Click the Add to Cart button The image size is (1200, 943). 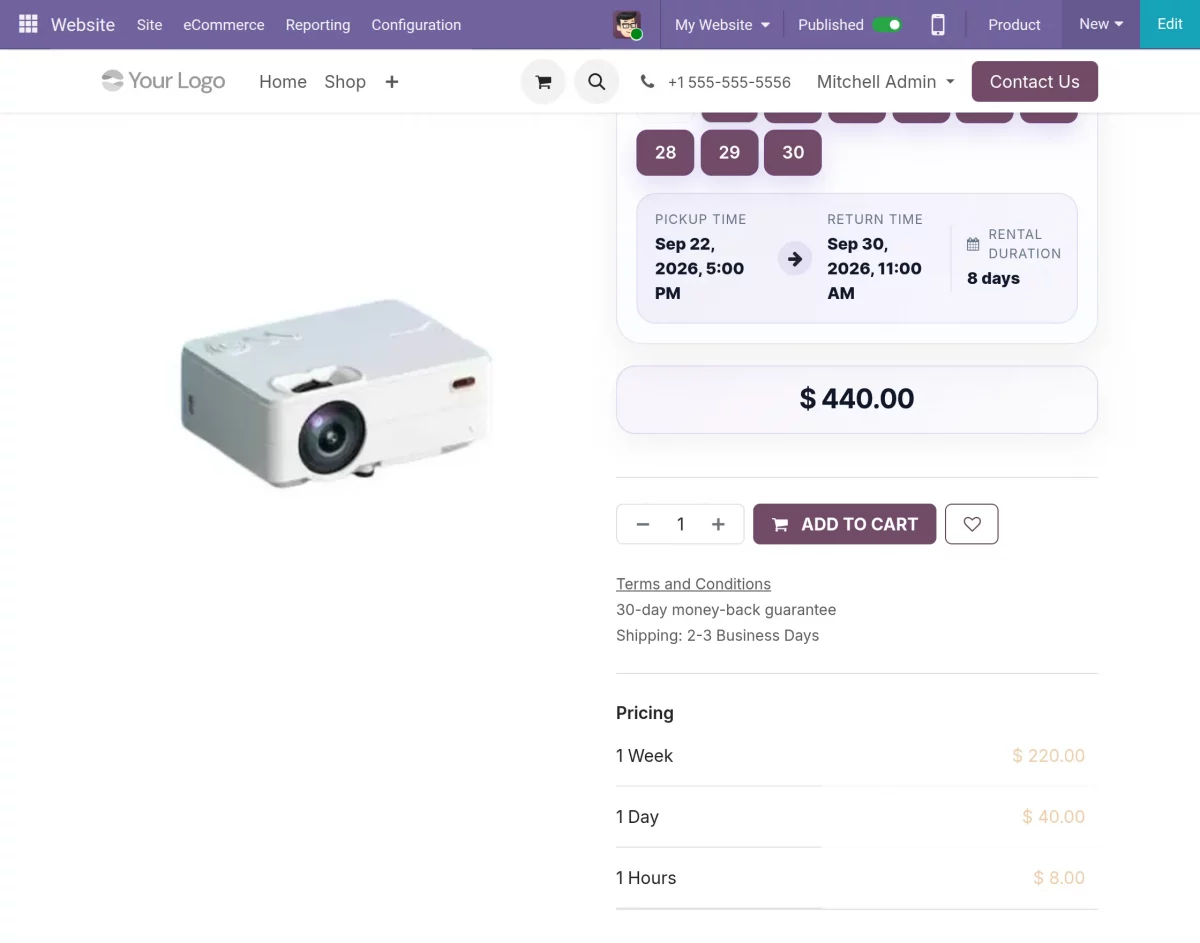click(845, 524)
